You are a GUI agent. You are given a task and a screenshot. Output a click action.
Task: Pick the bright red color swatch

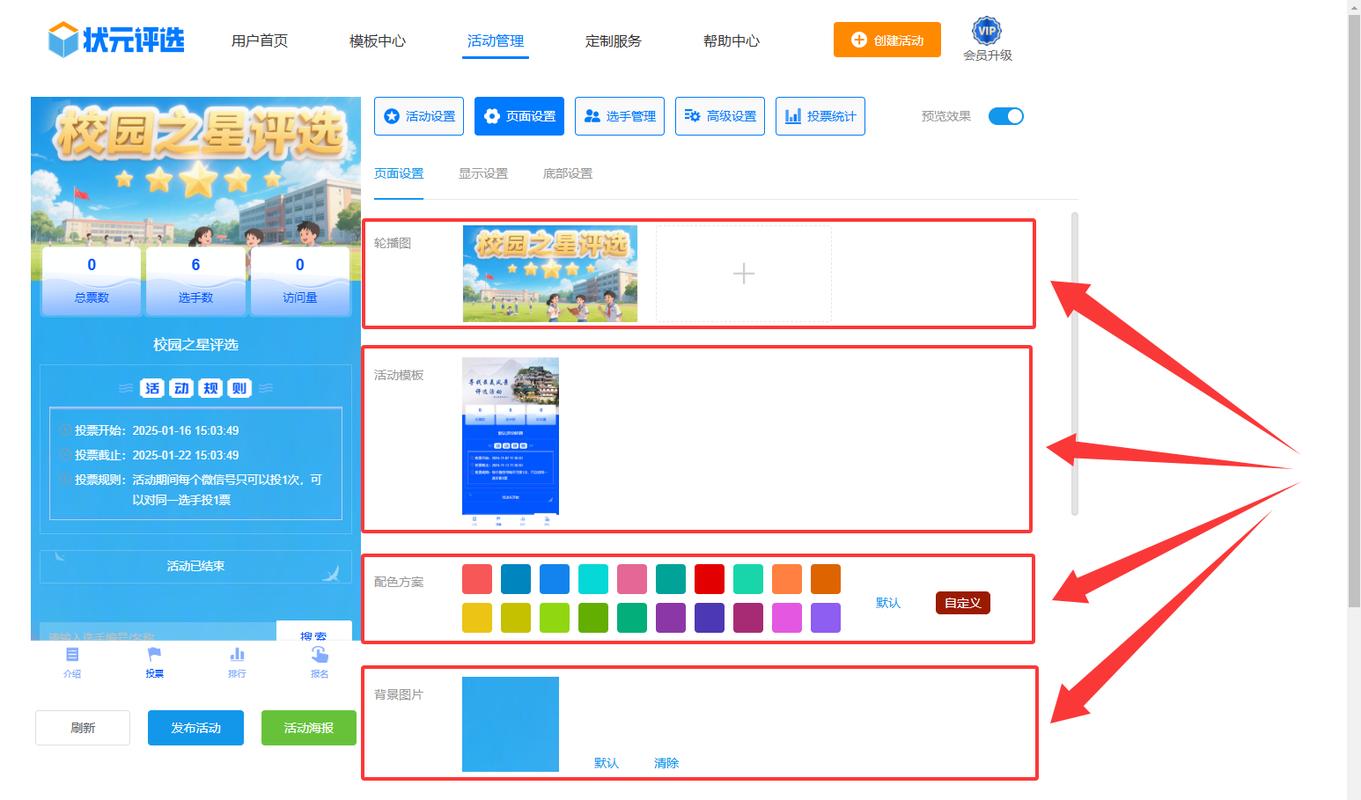[x=709, y=579]
